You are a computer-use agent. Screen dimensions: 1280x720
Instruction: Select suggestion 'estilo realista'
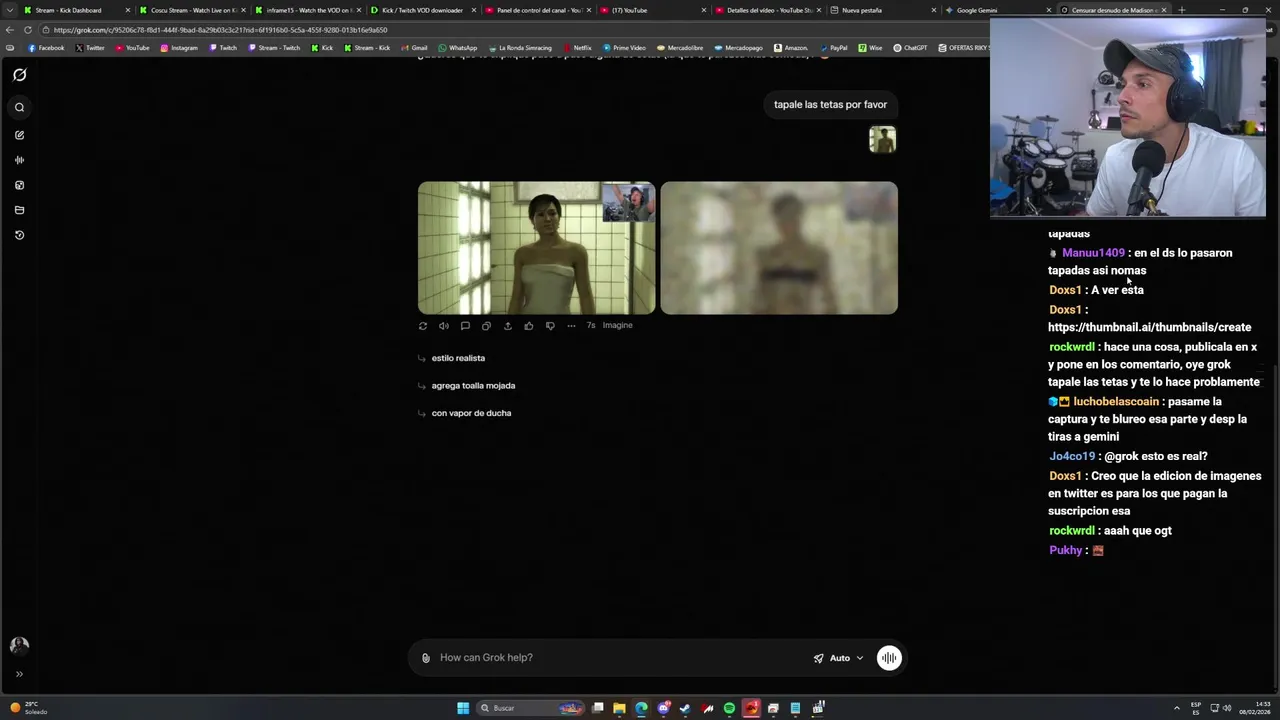pyautogui.click(x=458, y=358)
